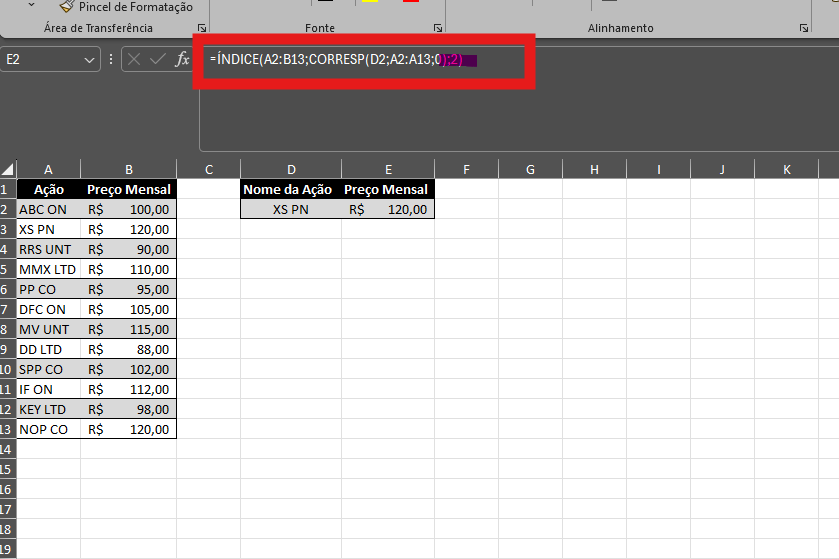
Task: Click the Nome da Ação header cell
Action: click(x=291, y=189)
